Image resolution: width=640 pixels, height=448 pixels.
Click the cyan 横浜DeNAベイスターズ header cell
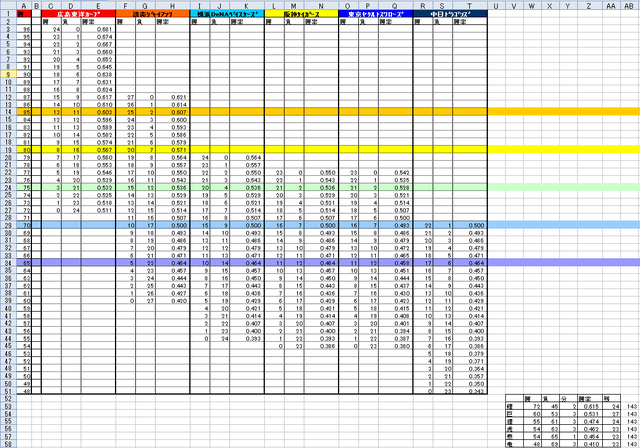(227, 14)
